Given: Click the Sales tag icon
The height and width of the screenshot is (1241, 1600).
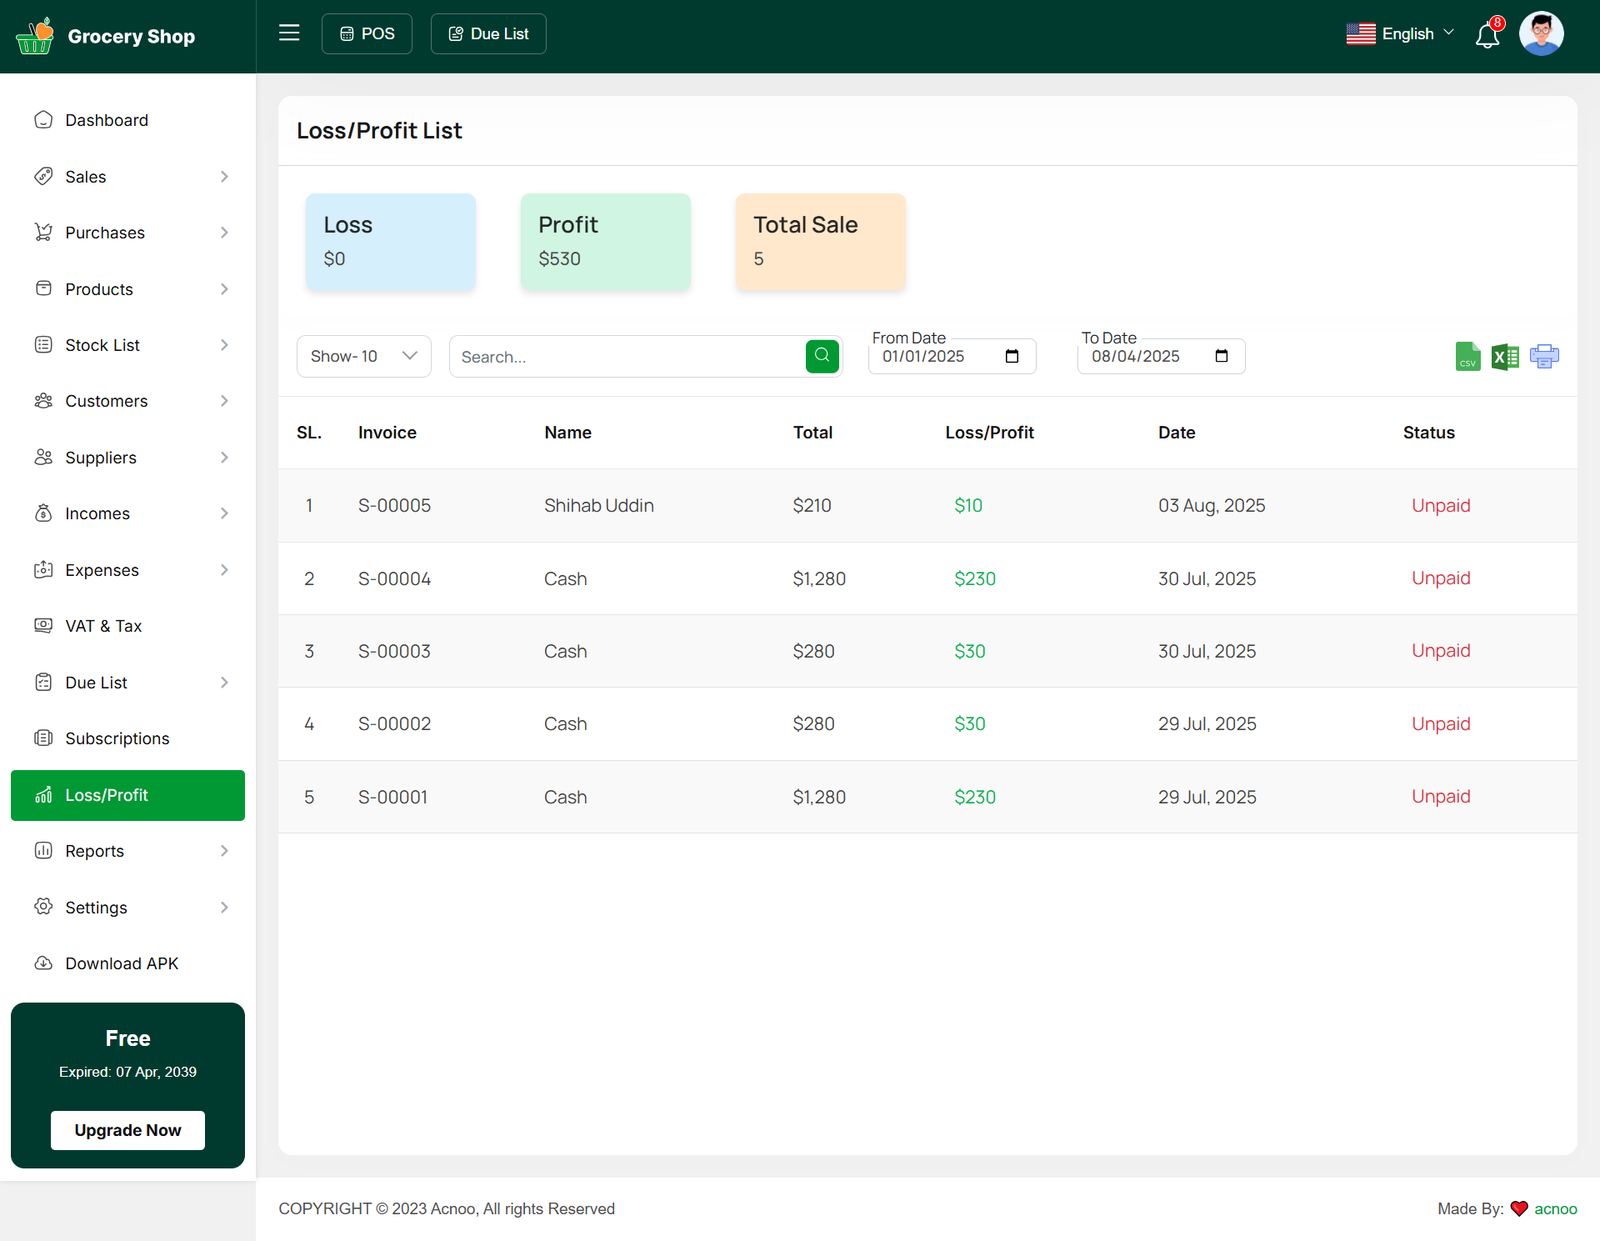Looking at the screenshot, I should [x=43, y=176].
